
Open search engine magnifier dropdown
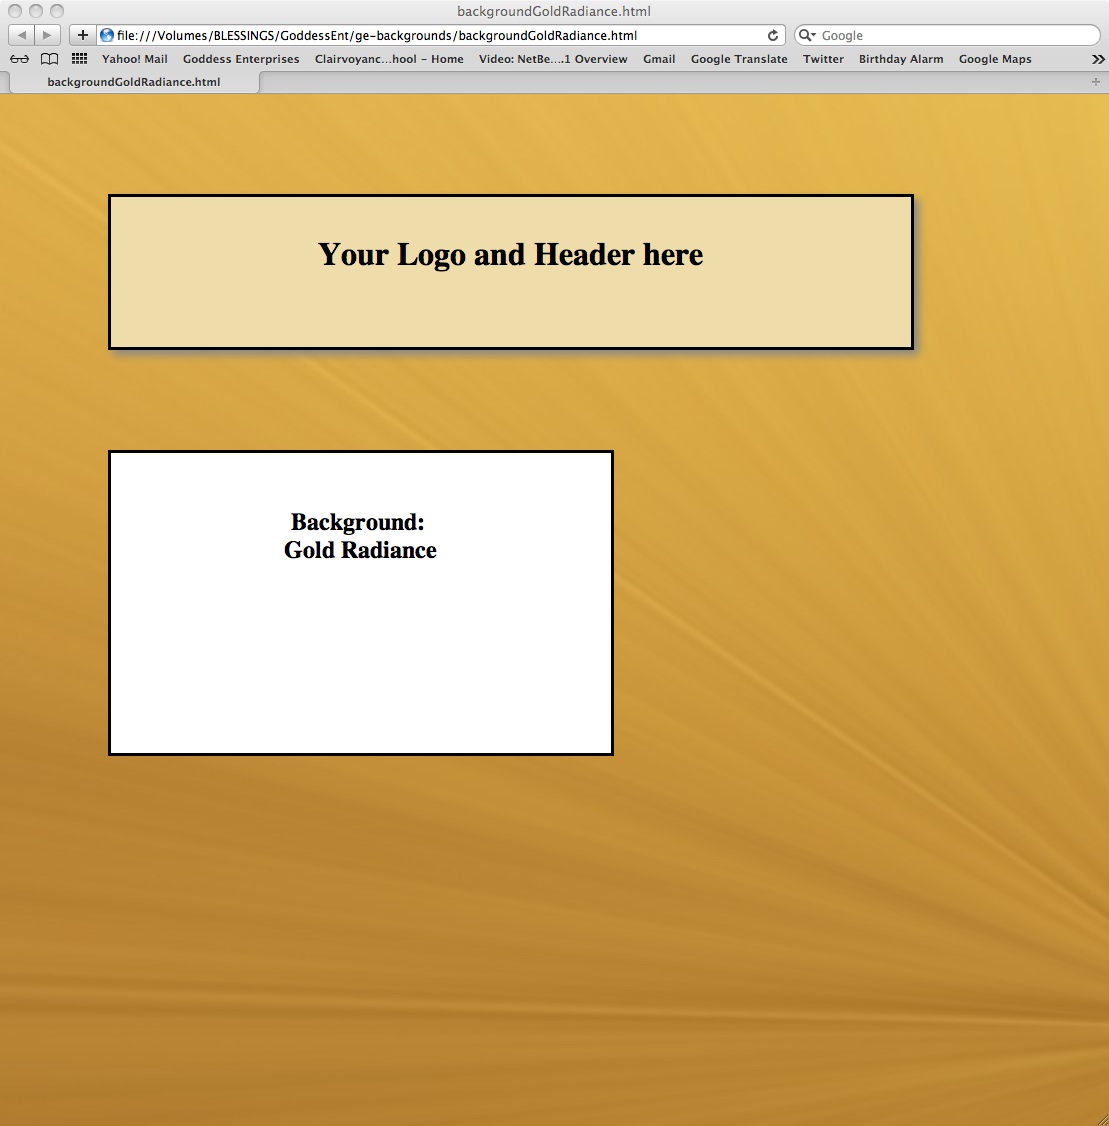point(807,35)
